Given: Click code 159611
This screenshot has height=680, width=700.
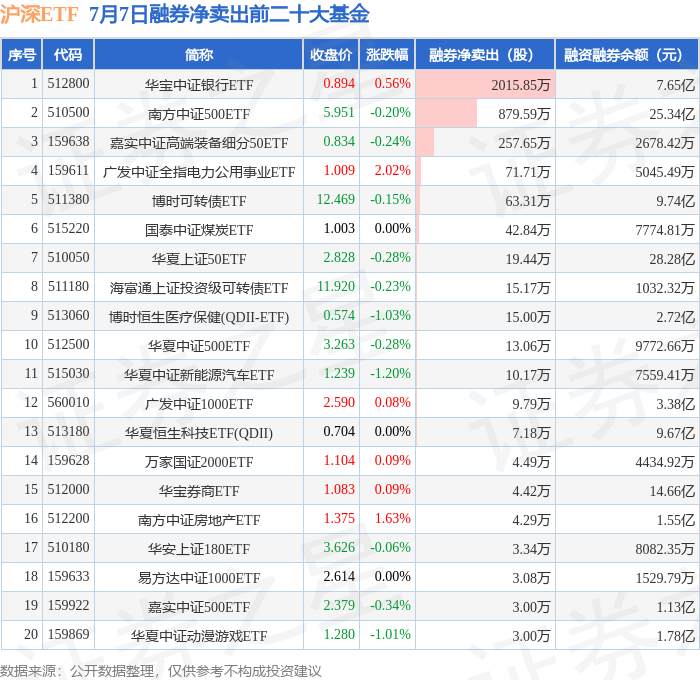Looking at the screenshot, I should pyautogui.click(x=68, y=171).
